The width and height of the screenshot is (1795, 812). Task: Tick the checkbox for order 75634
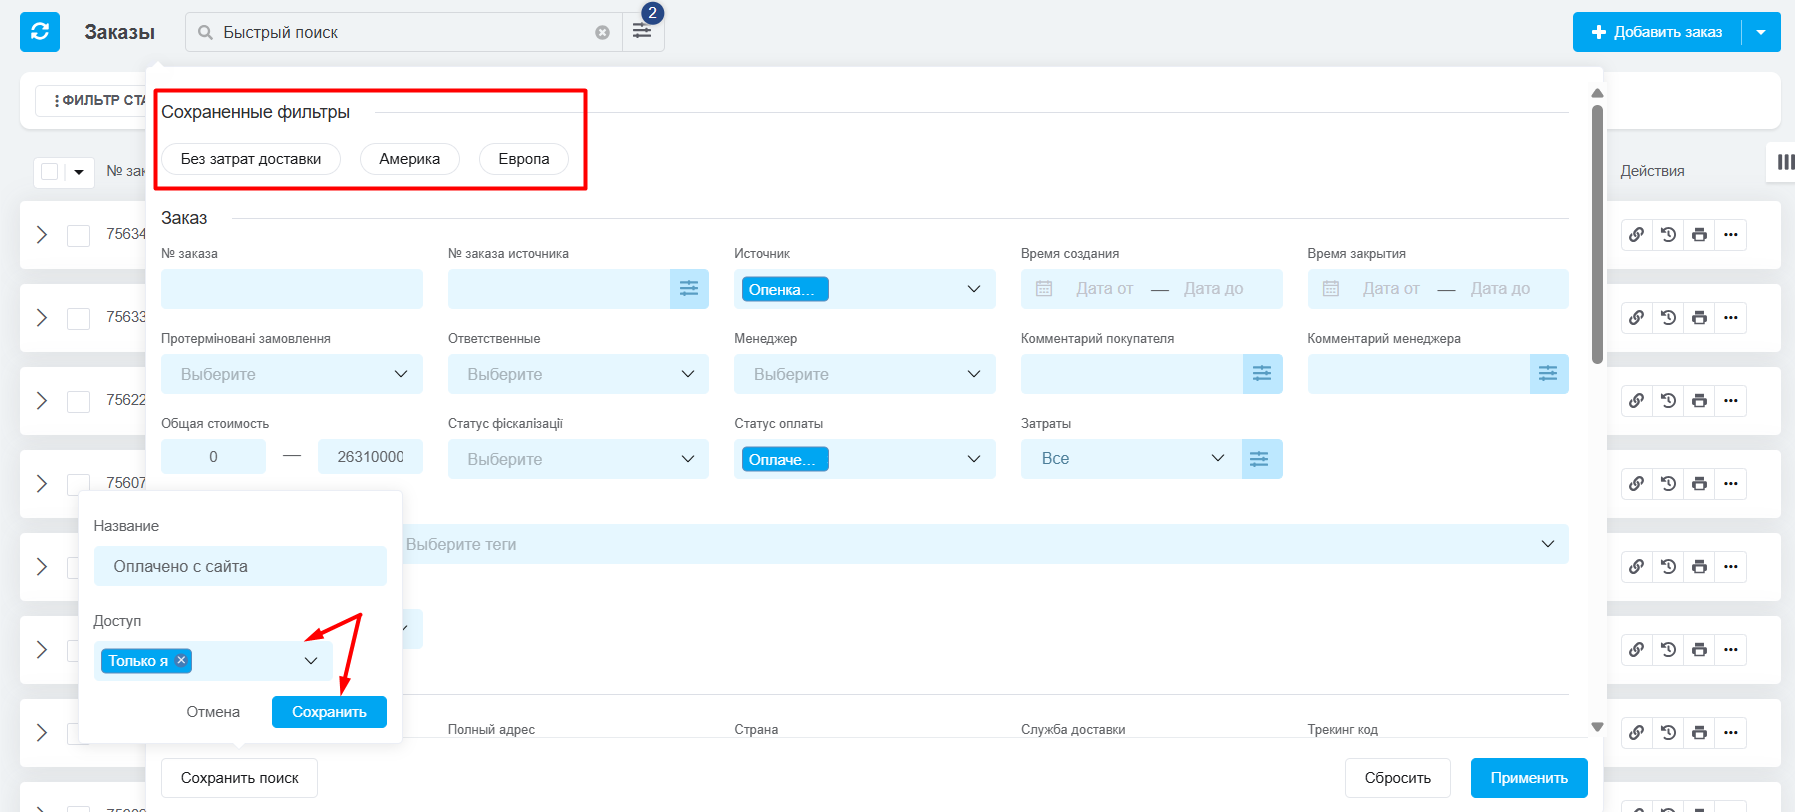click(78, 235)
